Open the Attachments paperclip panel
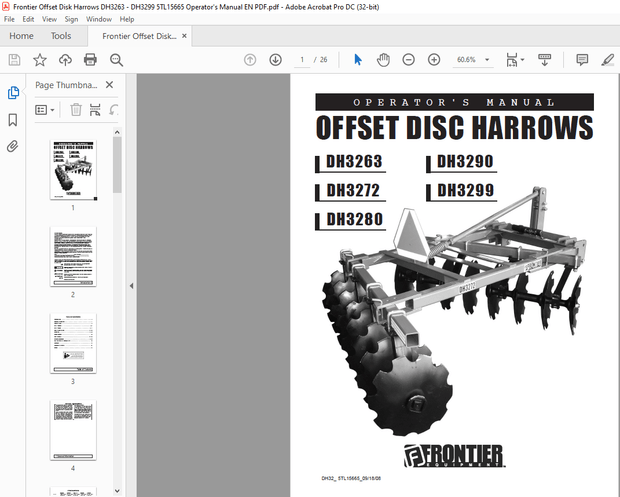 click(x=13, y=146)
